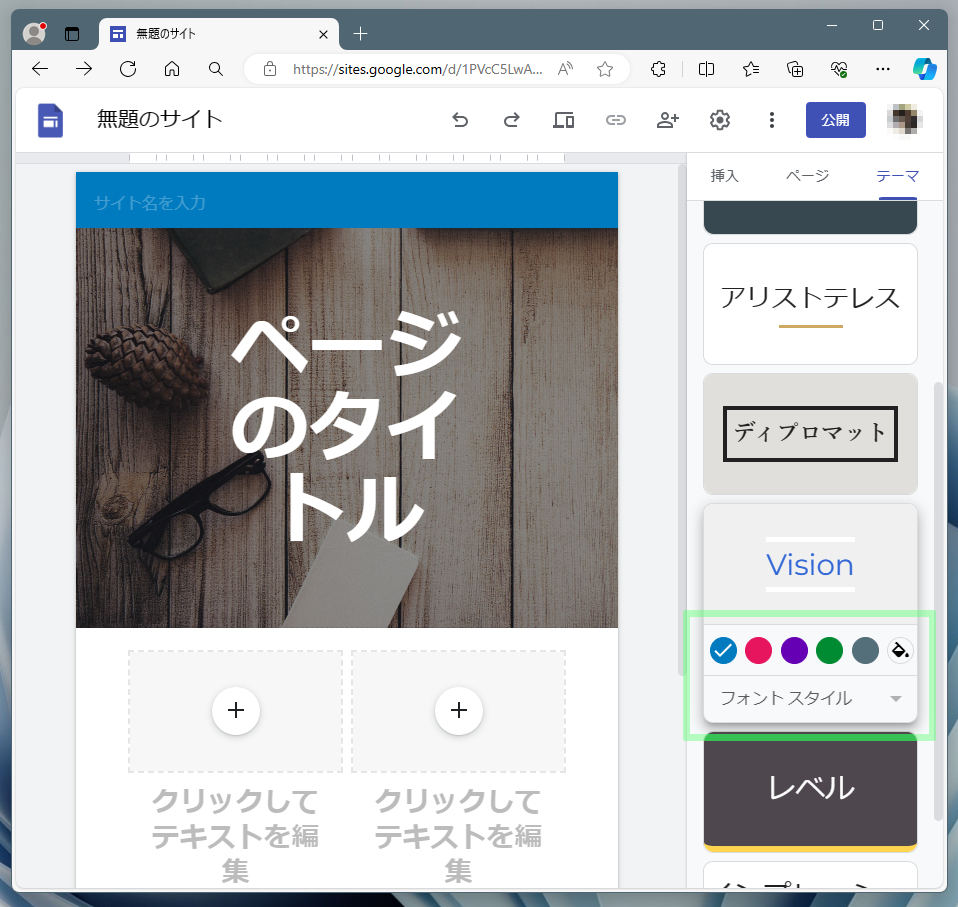Toggle the split screen icon

[706, 69]
